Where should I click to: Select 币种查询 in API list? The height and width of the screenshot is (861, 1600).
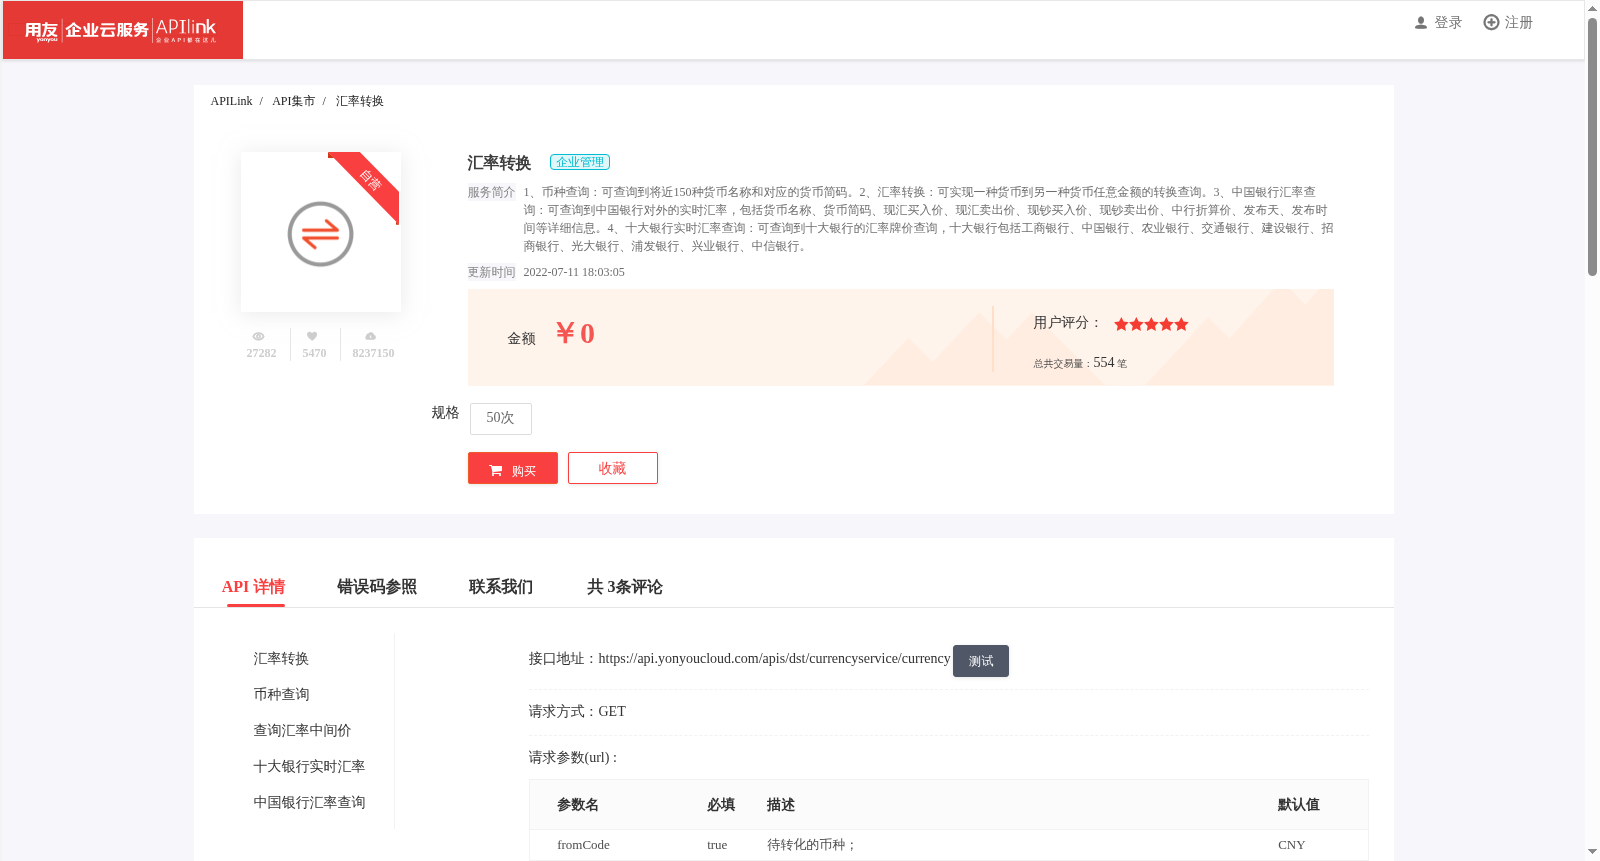pos(281,694)
